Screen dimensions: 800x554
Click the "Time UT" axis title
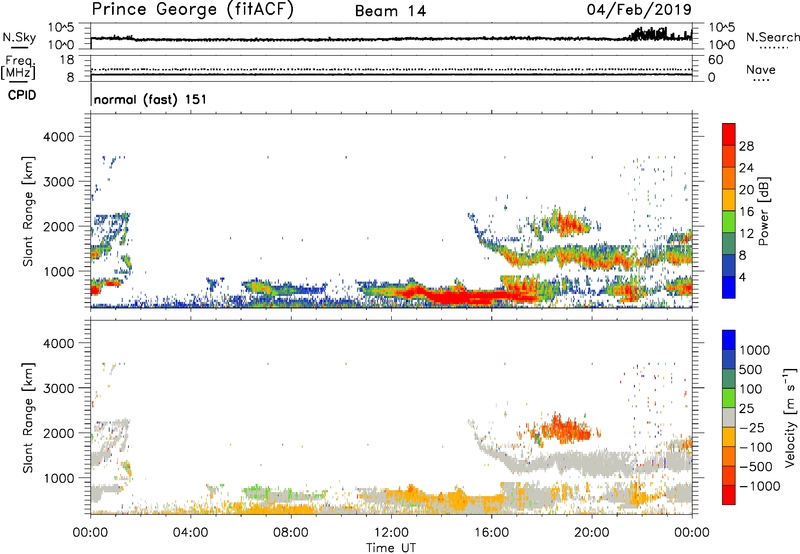391,548
